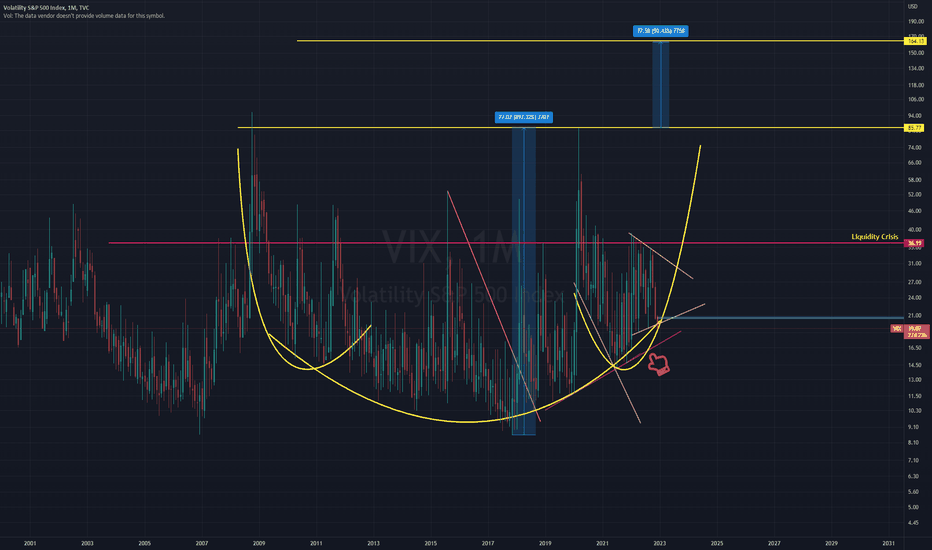This screenshot has height=550, width=932.
Task: Click the 14.50 price axis label
Action: pyautogui.click(x=914, y=366)
